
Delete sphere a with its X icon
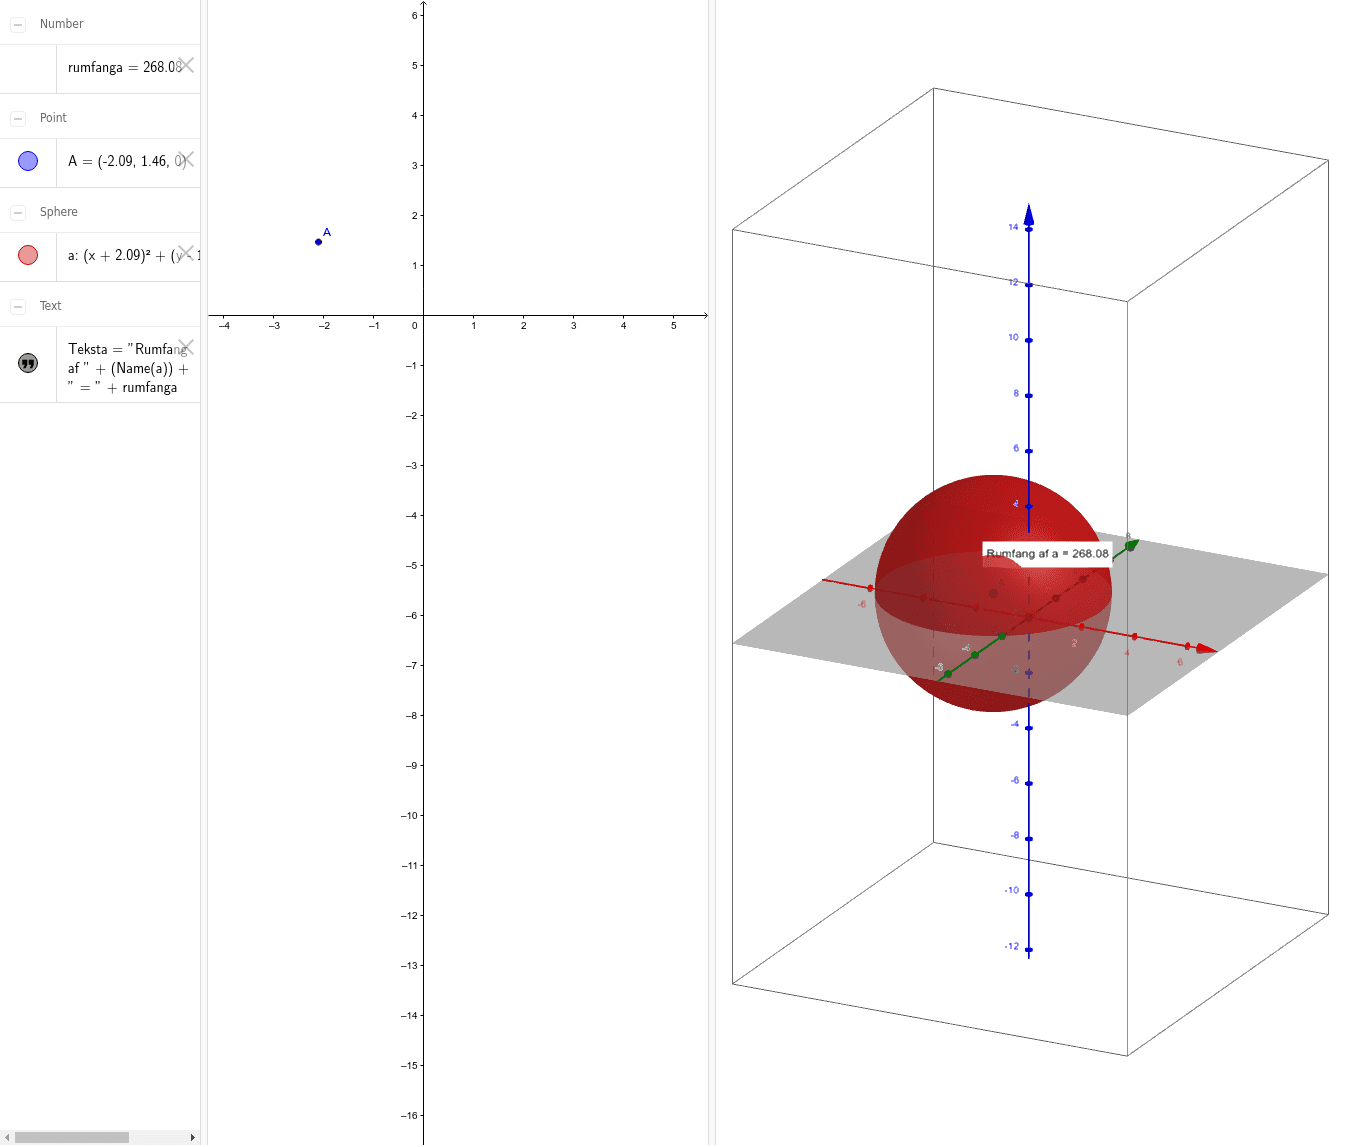[x=186, y=253]
